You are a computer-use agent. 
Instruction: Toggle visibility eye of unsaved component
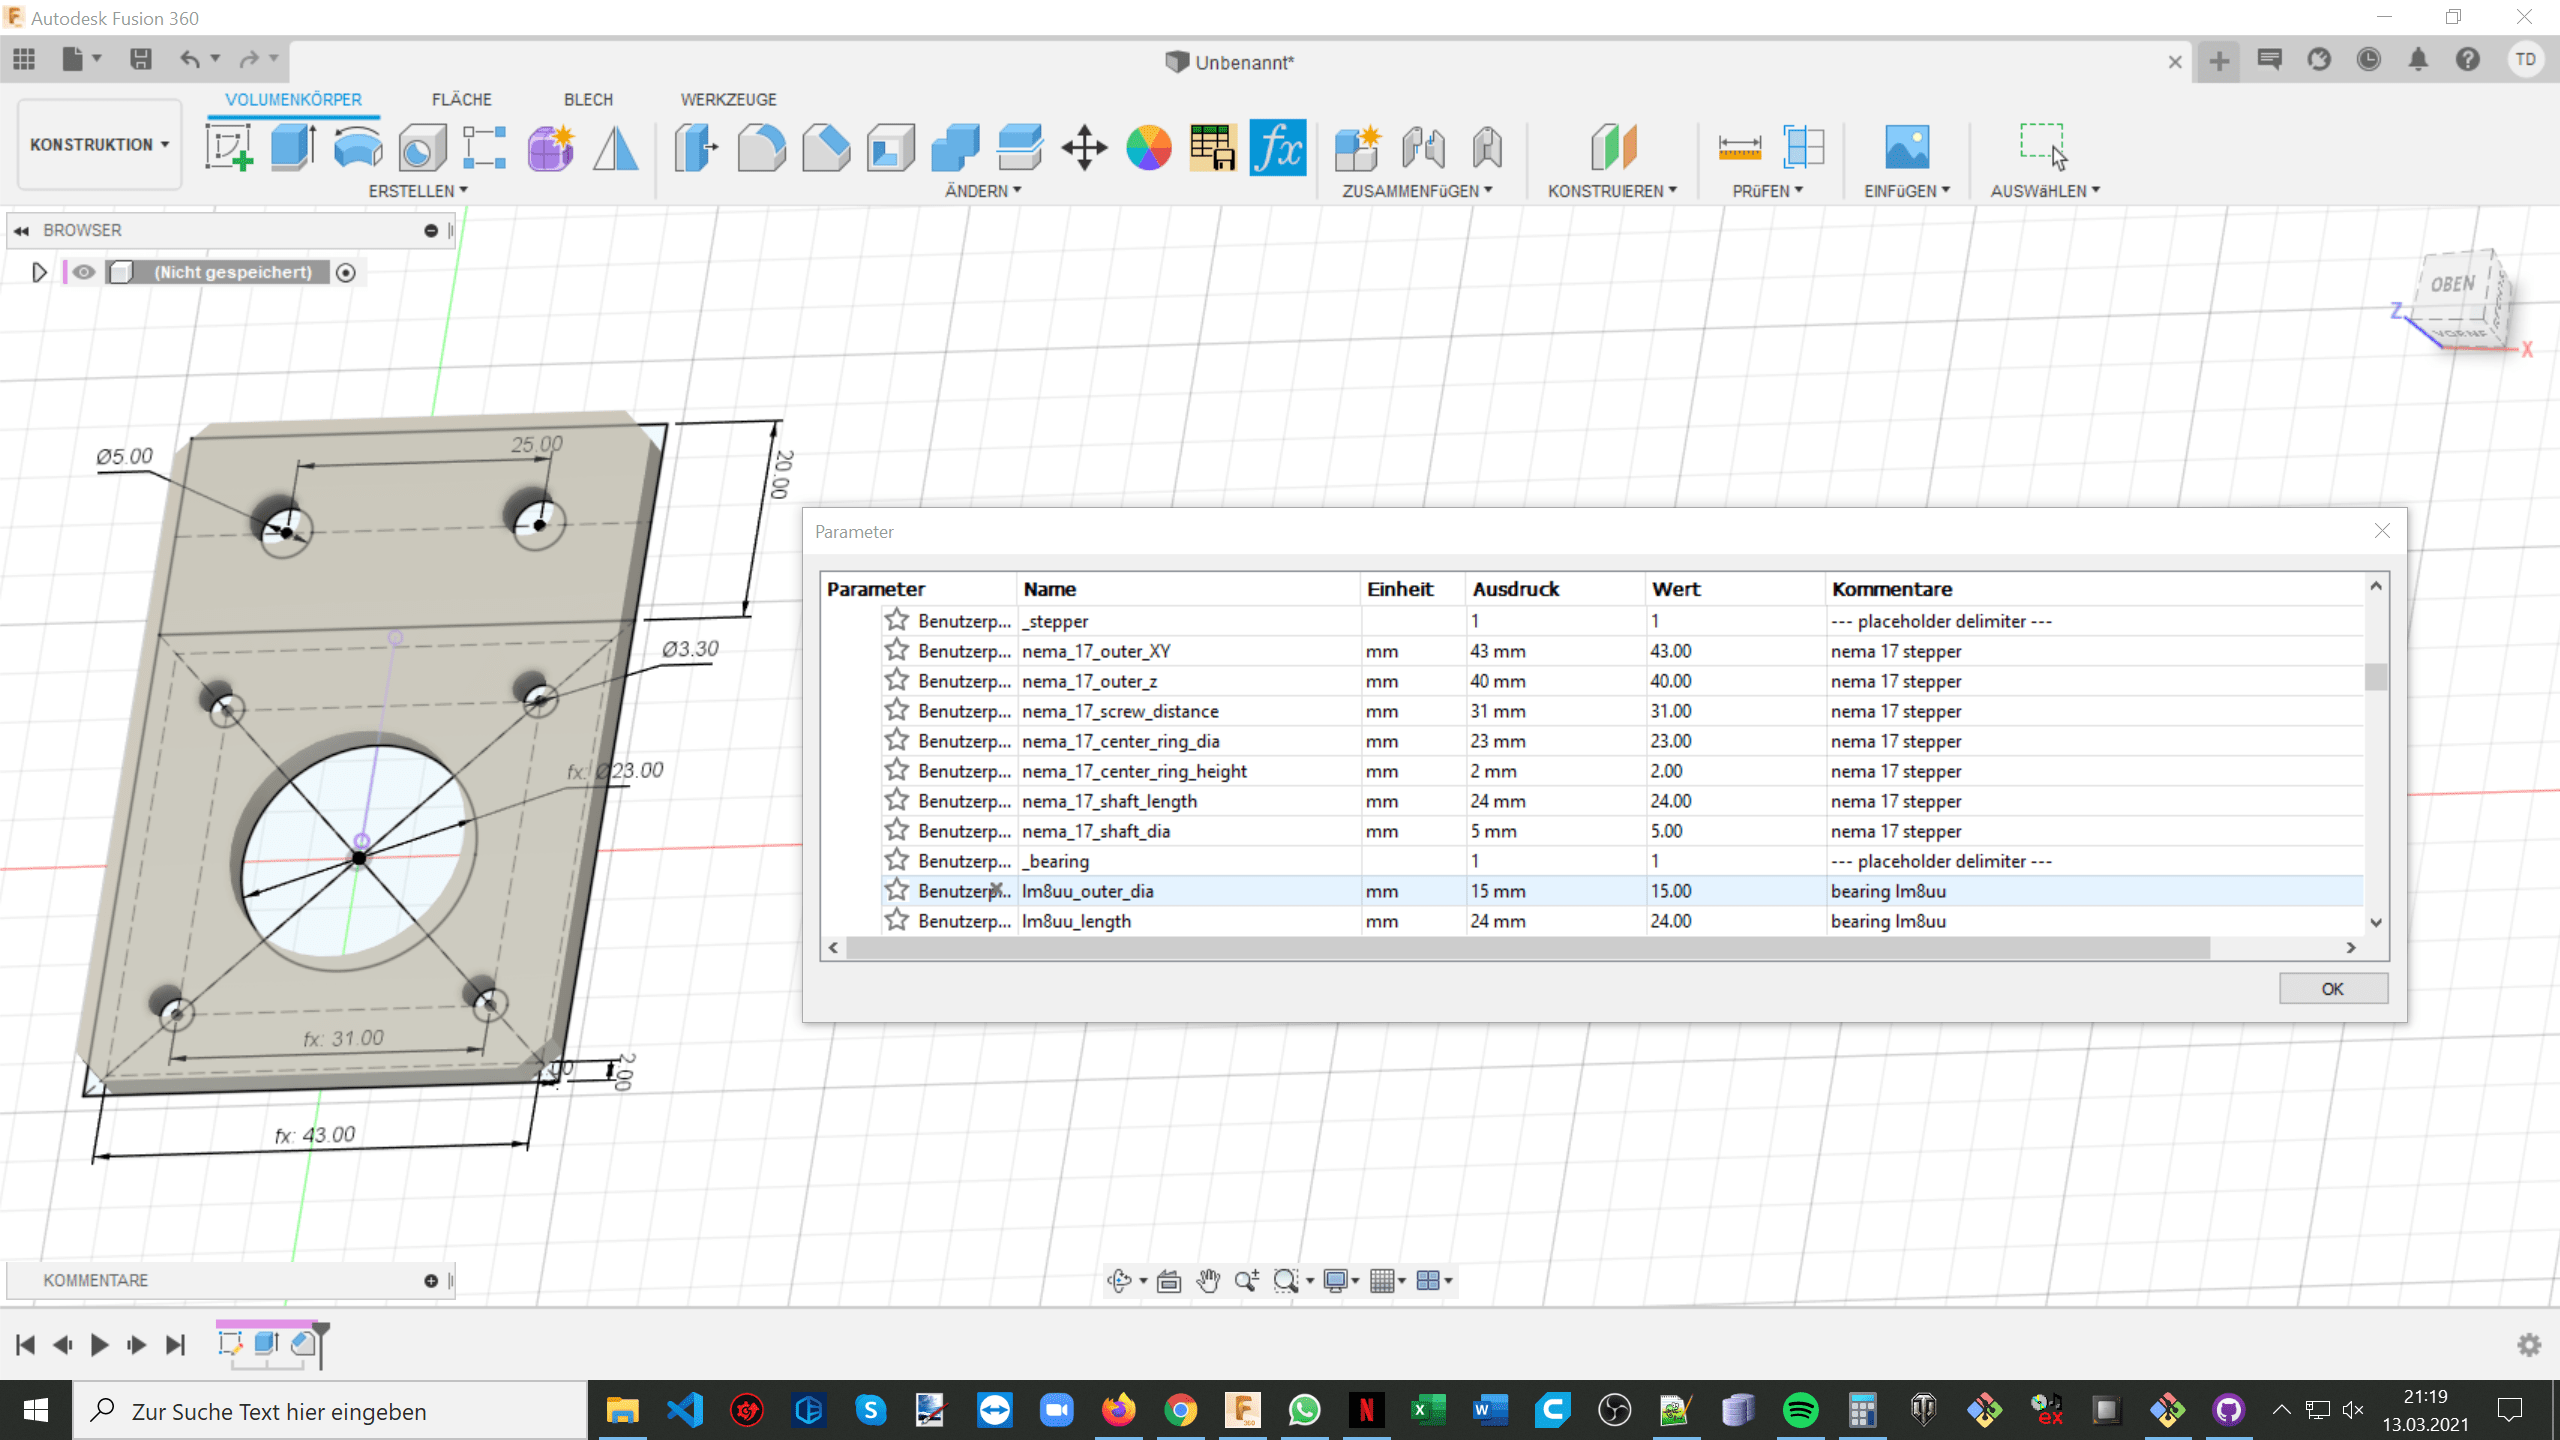(x=84, y=272)
